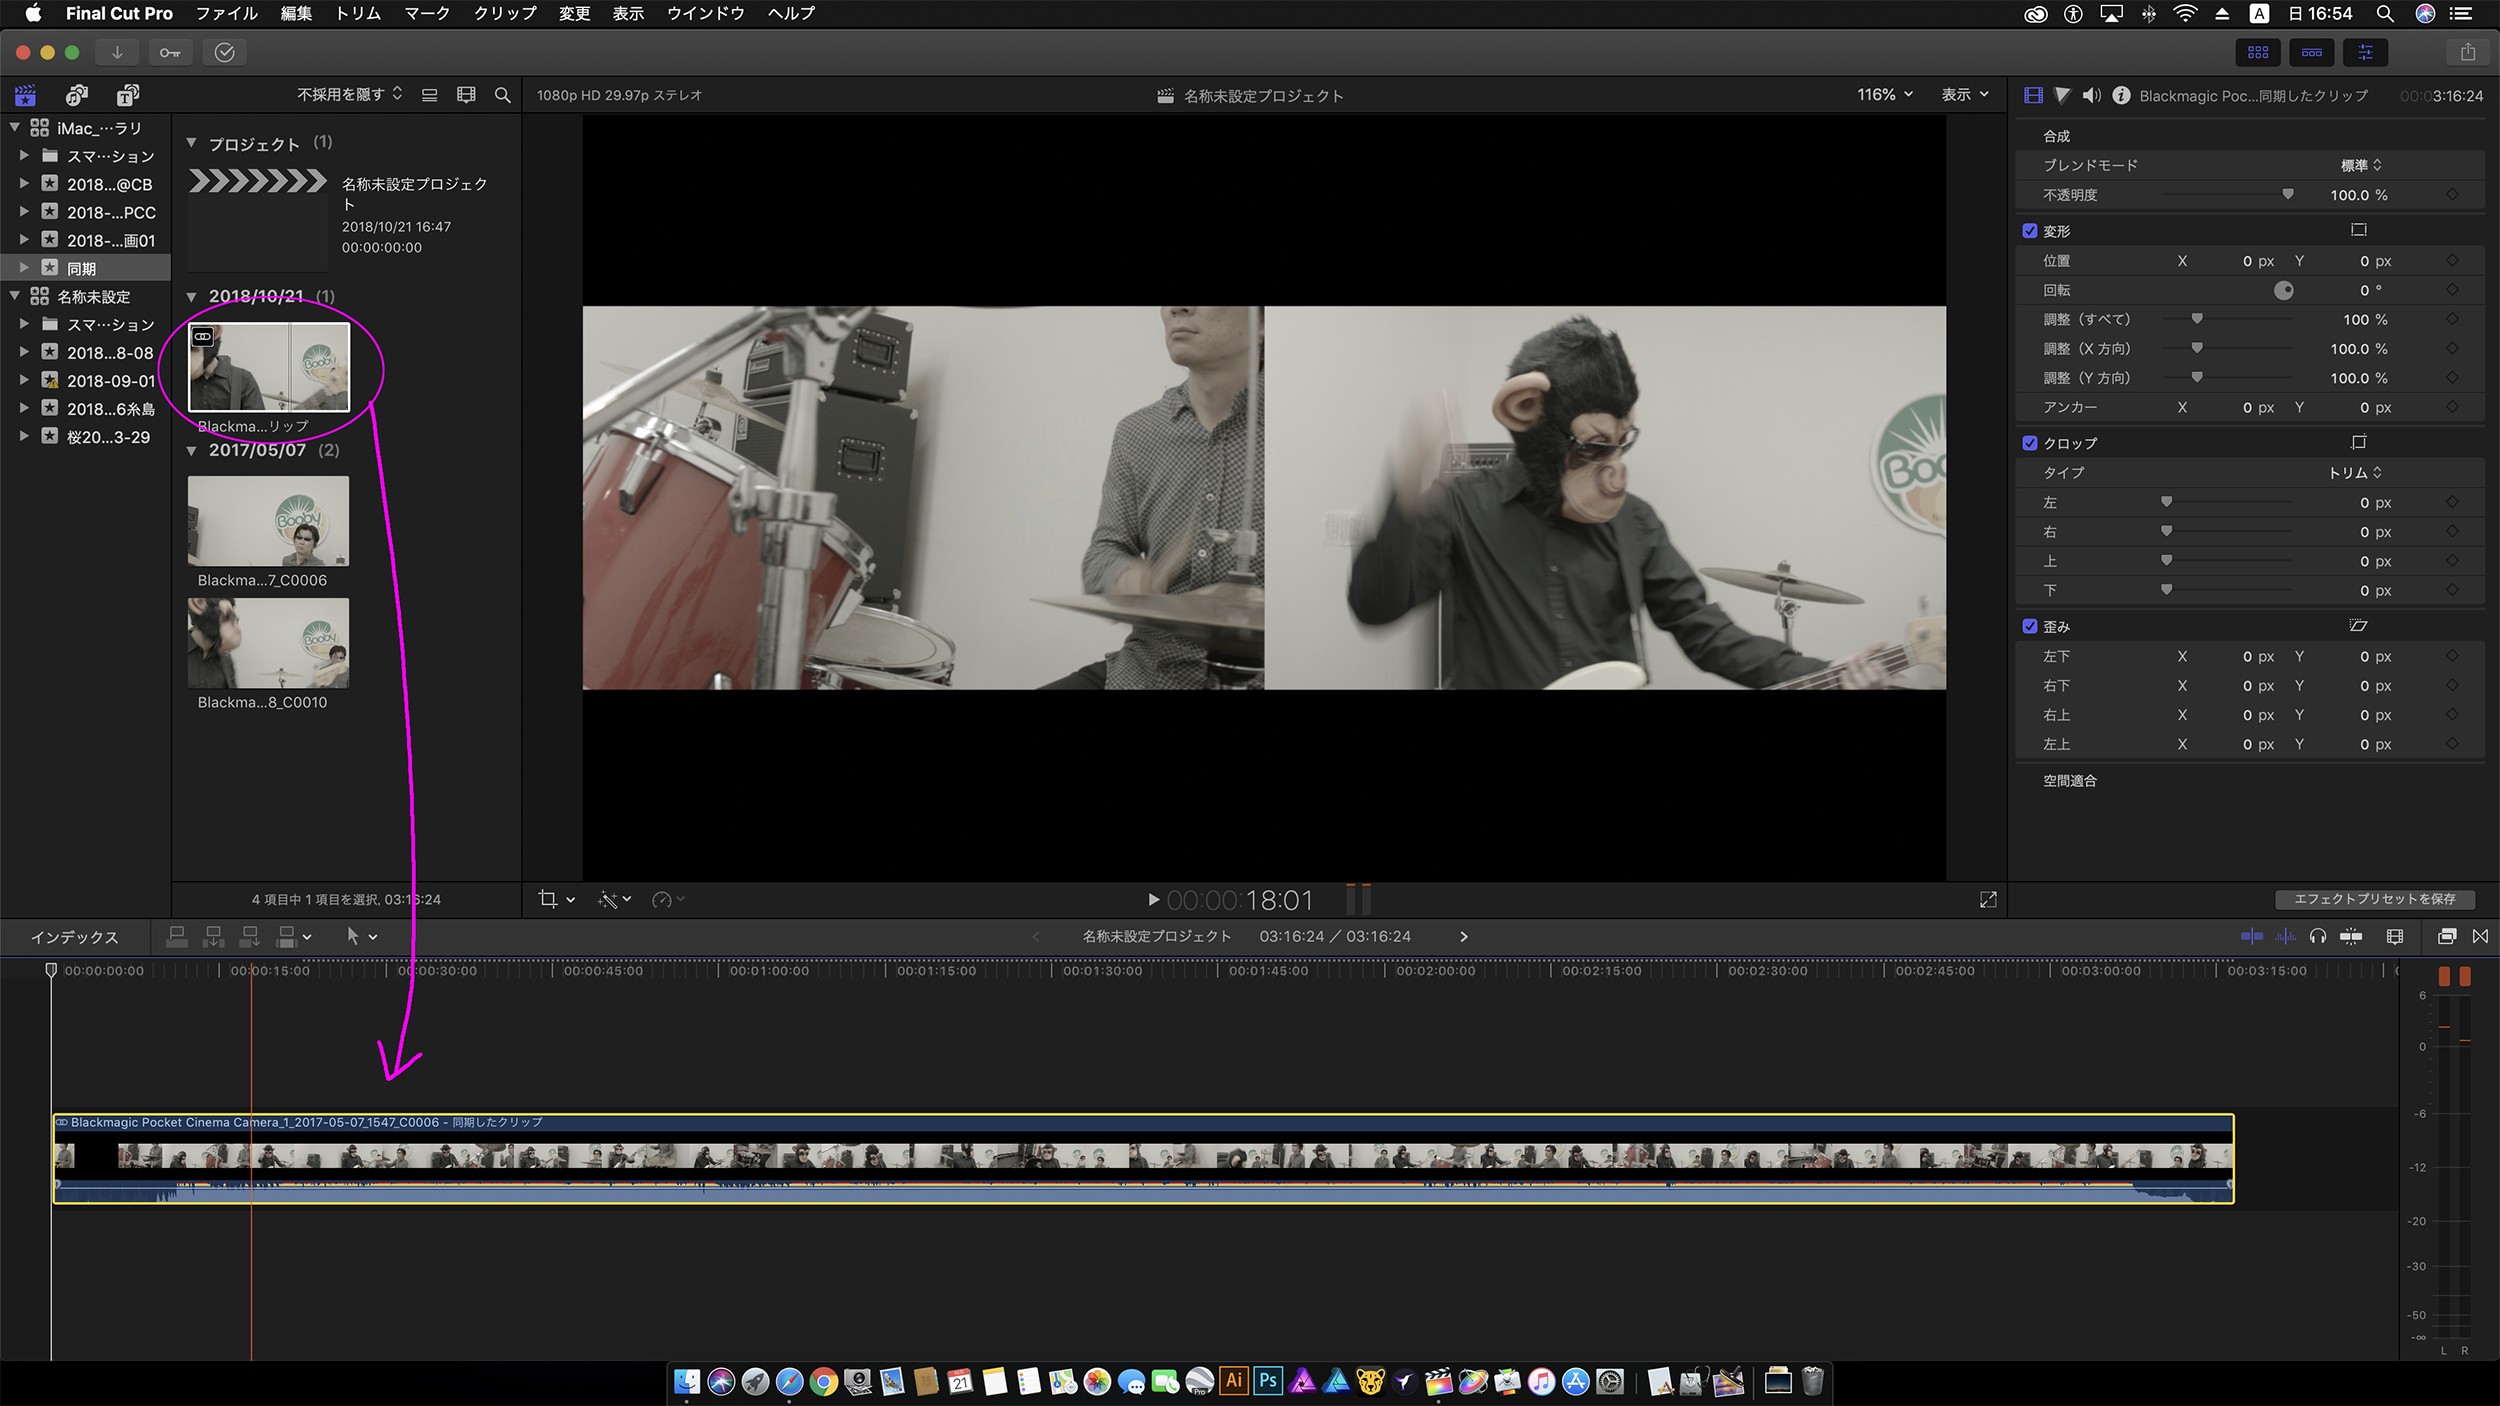Viewport: 2500px width, 1406px height.
Task: Click the share export icon
Action: (2467, 52)
